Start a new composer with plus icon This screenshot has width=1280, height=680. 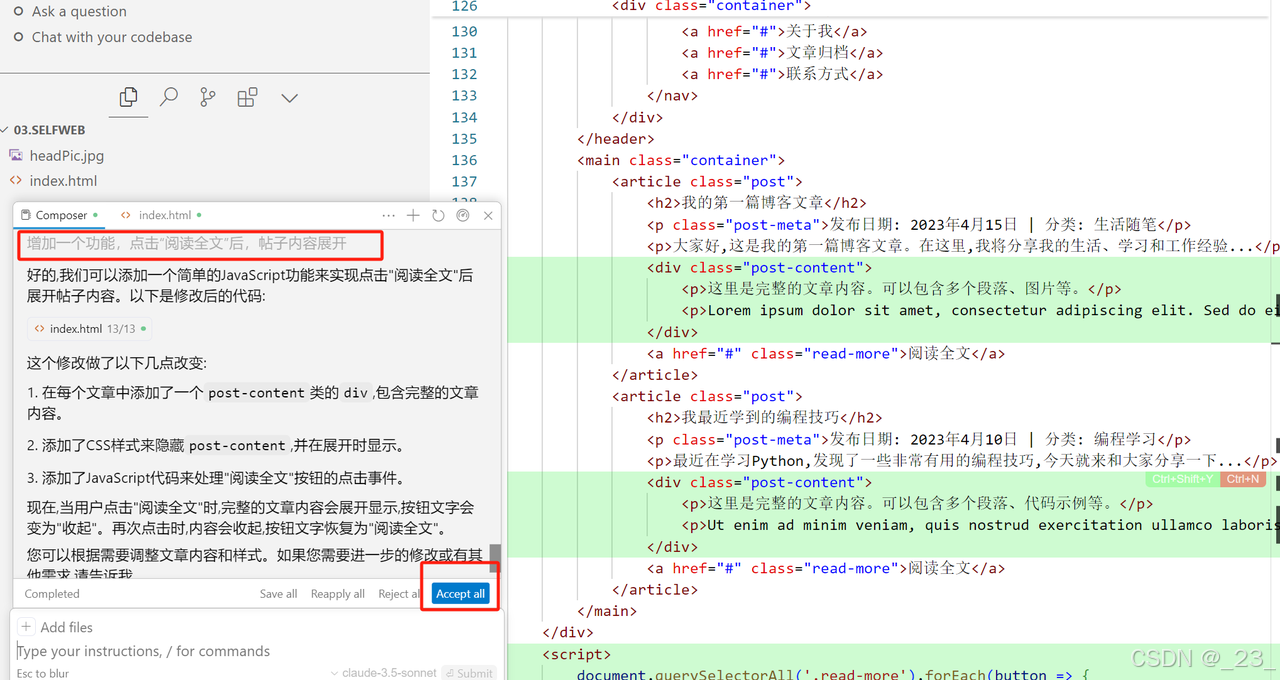coord(413,215)
